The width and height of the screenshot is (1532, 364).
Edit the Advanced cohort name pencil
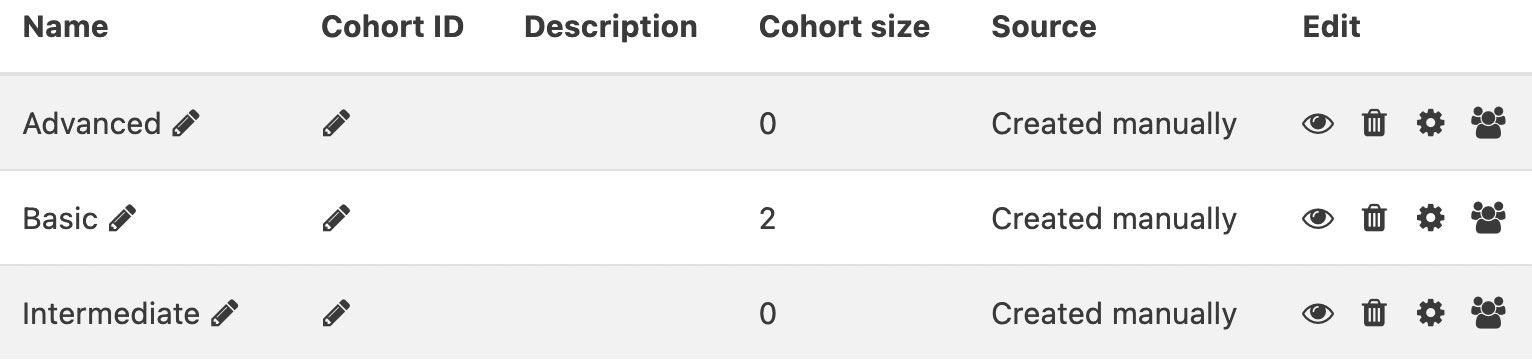tap(186, 123)
